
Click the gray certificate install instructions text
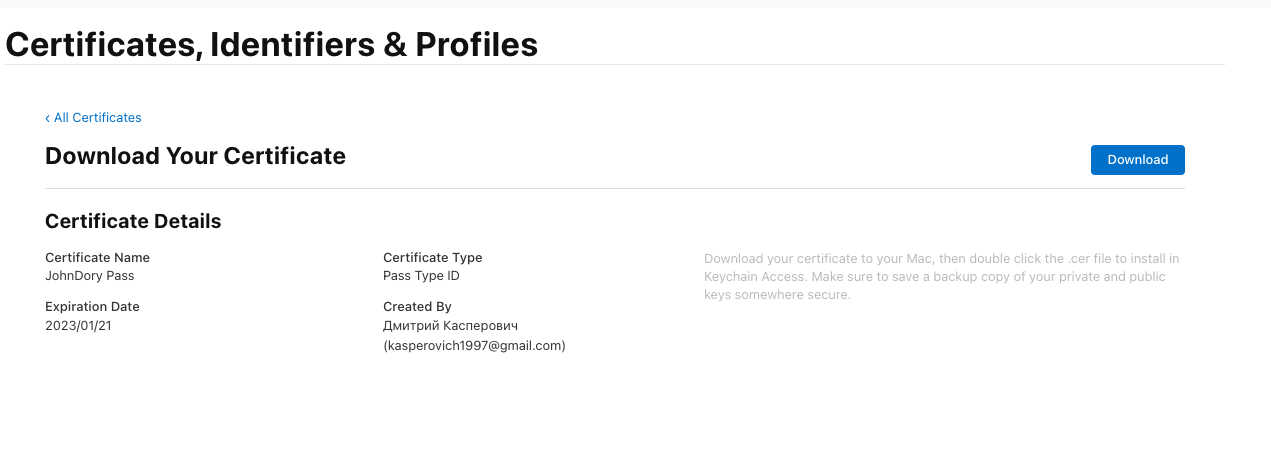pyautogui.click(x=940, y=277)
